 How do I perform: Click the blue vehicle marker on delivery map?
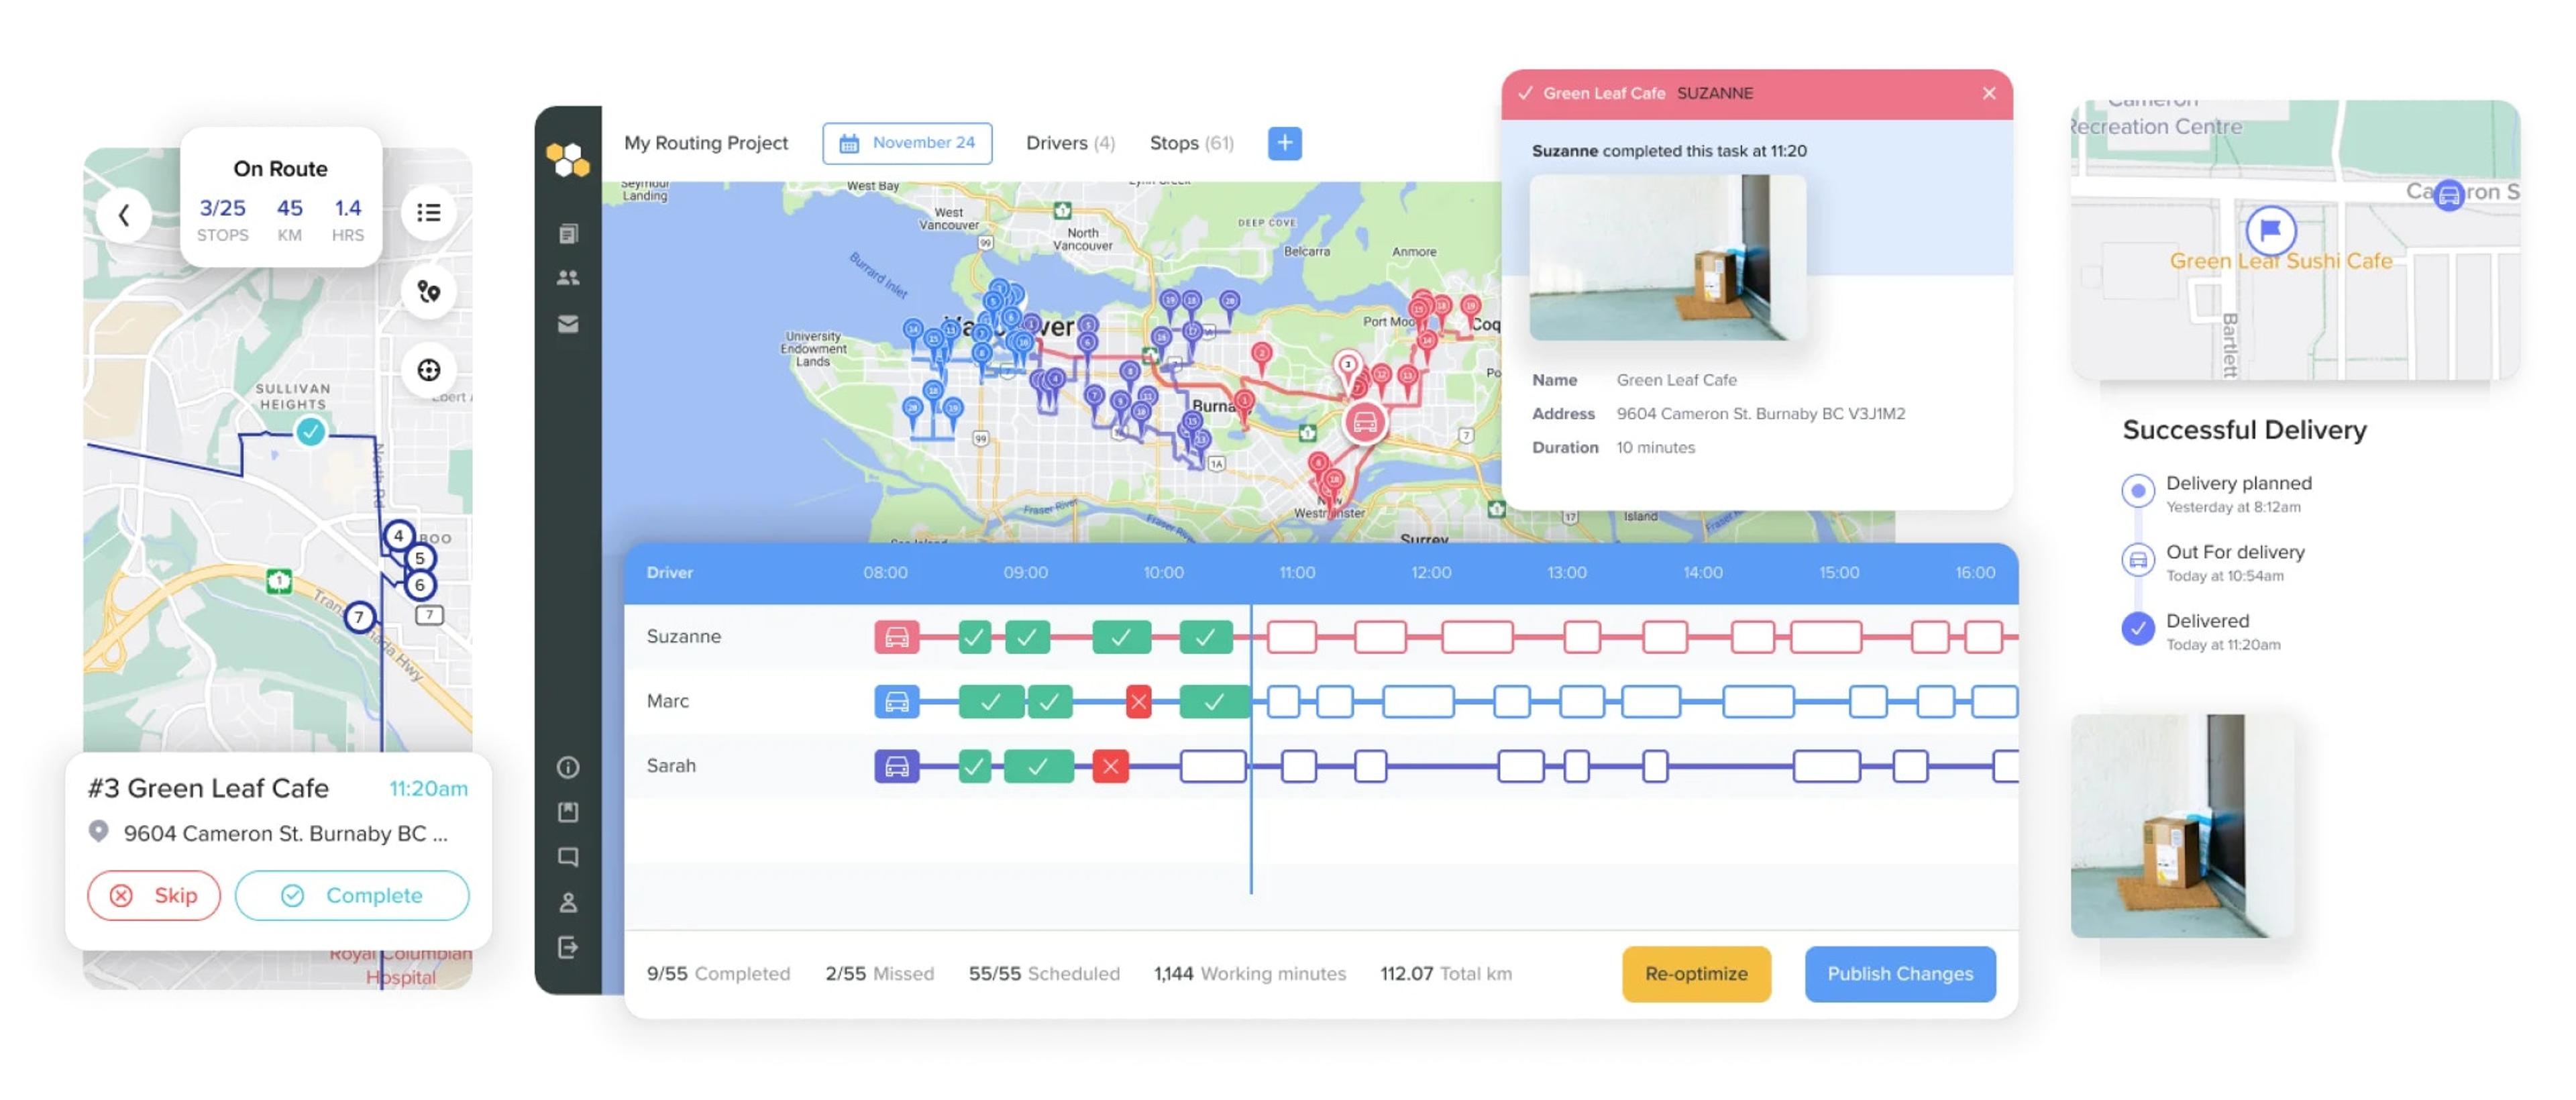[x=2449, y=195]
